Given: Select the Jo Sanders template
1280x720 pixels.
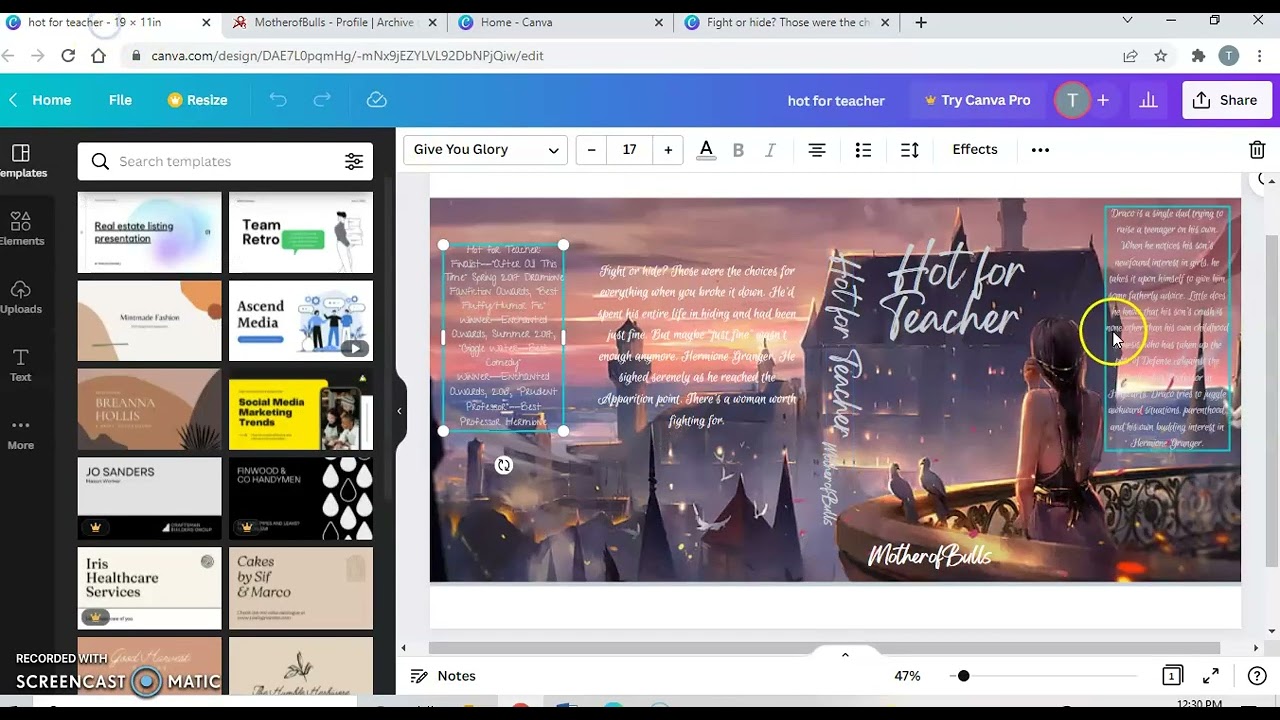Looking at the screenshot, I should (x=150, y=498).
